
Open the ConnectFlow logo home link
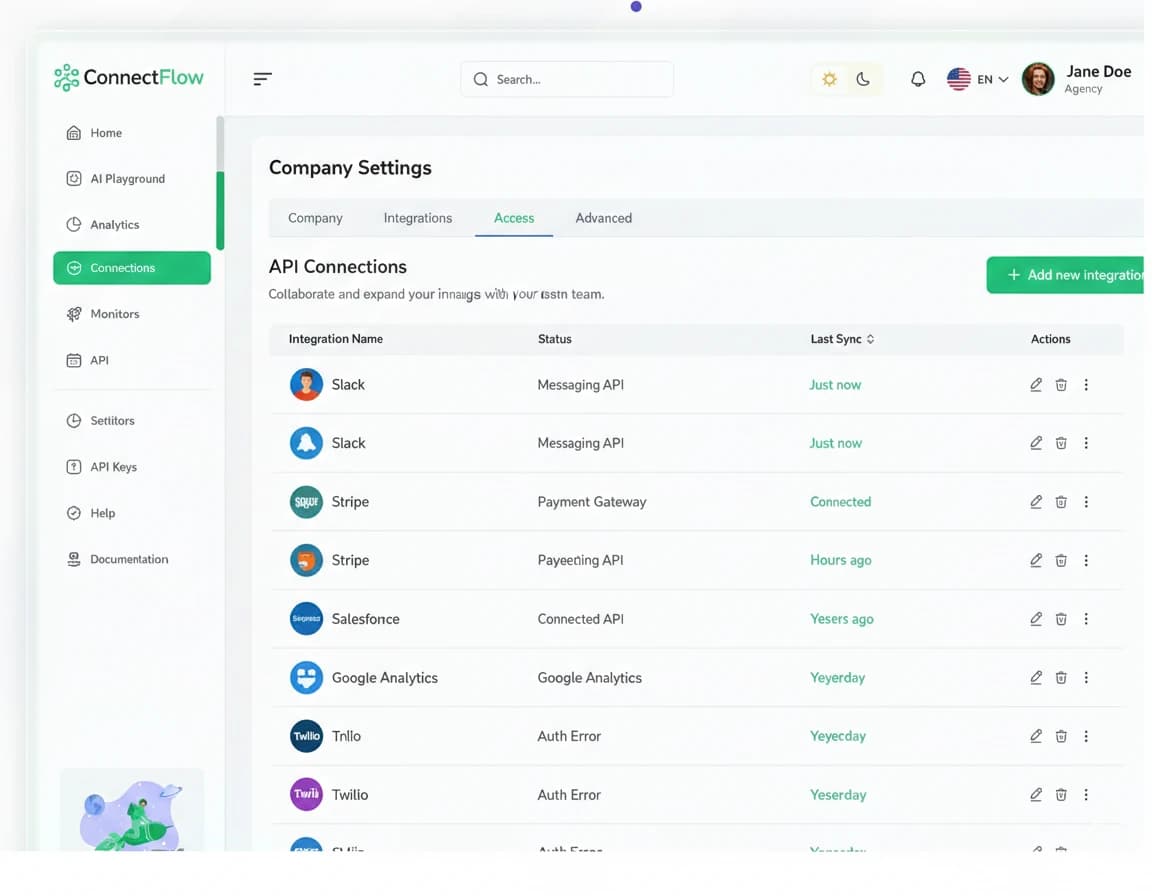pos(129,77)
